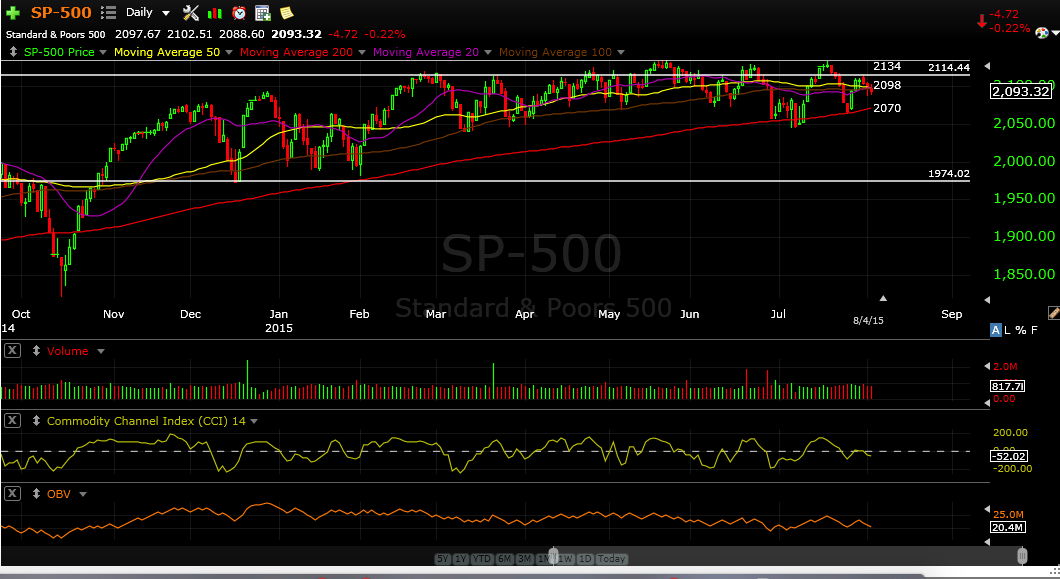Expand the Moving Average 50 dropdown arrow
Screen dimensions: 1060x579
pos(228,52)
